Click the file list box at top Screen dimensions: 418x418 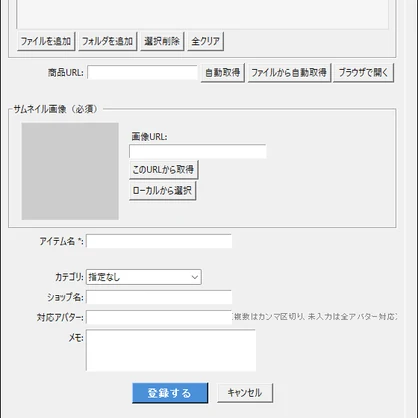point(202,14)
